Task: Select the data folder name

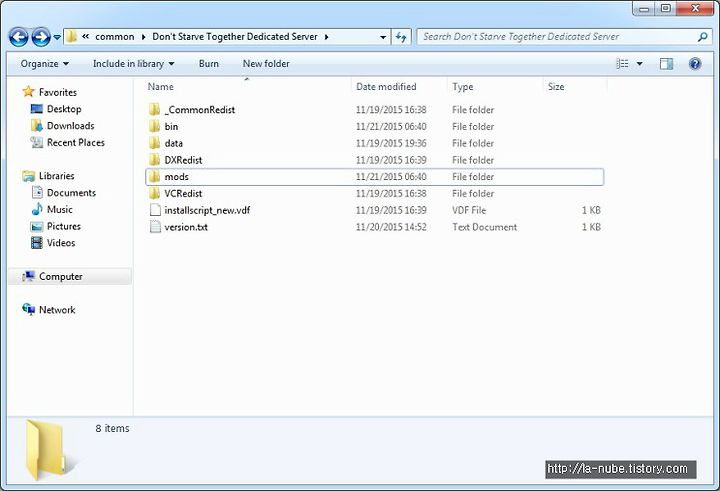Action: 174,143
